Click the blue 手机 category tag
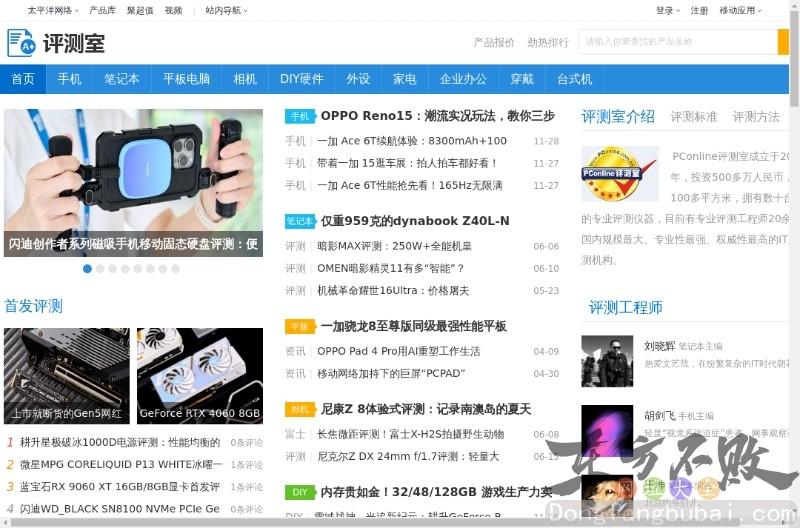The width and height of the screenshot is (800, 528). coord(299,116)
